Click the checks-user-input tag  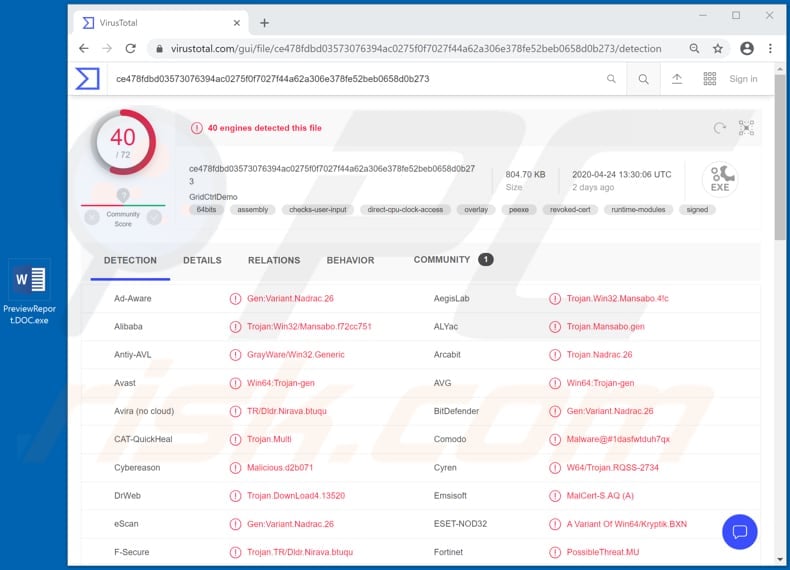318,210
